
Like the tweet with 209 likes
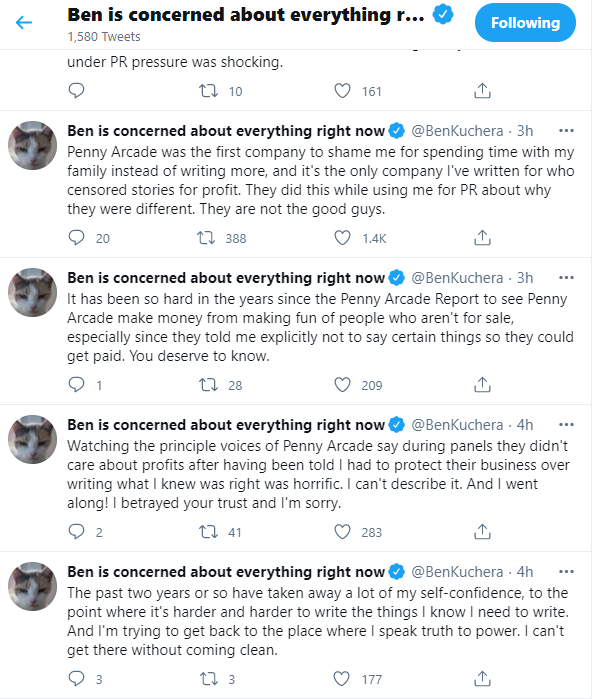[342, 385]
